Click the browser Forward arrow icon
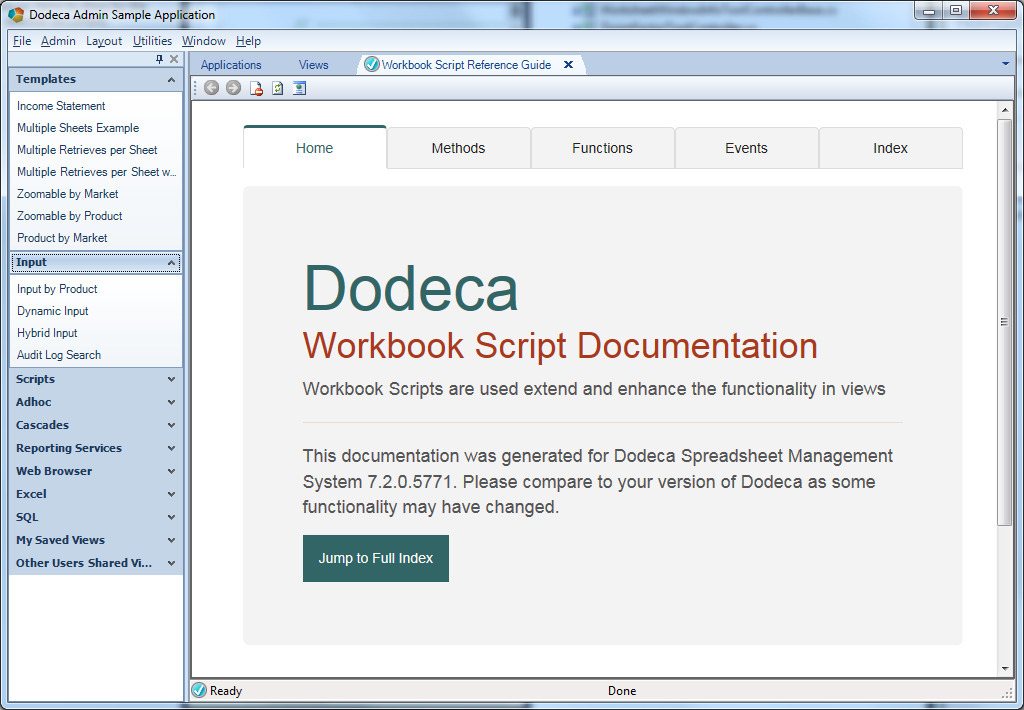1024x710 pixels. pyautogui.click(x=233, y=88)
